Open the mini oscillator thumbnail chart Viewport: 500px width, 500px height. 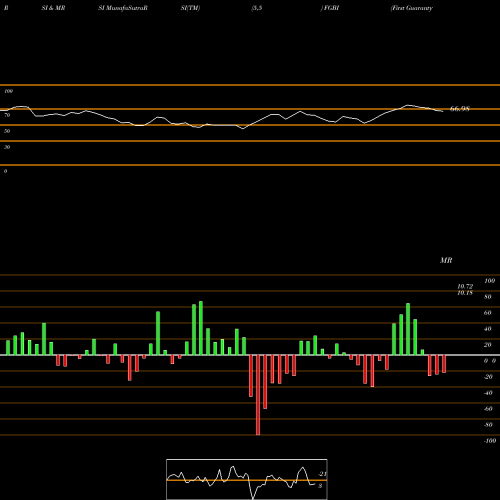pos(247,479)
